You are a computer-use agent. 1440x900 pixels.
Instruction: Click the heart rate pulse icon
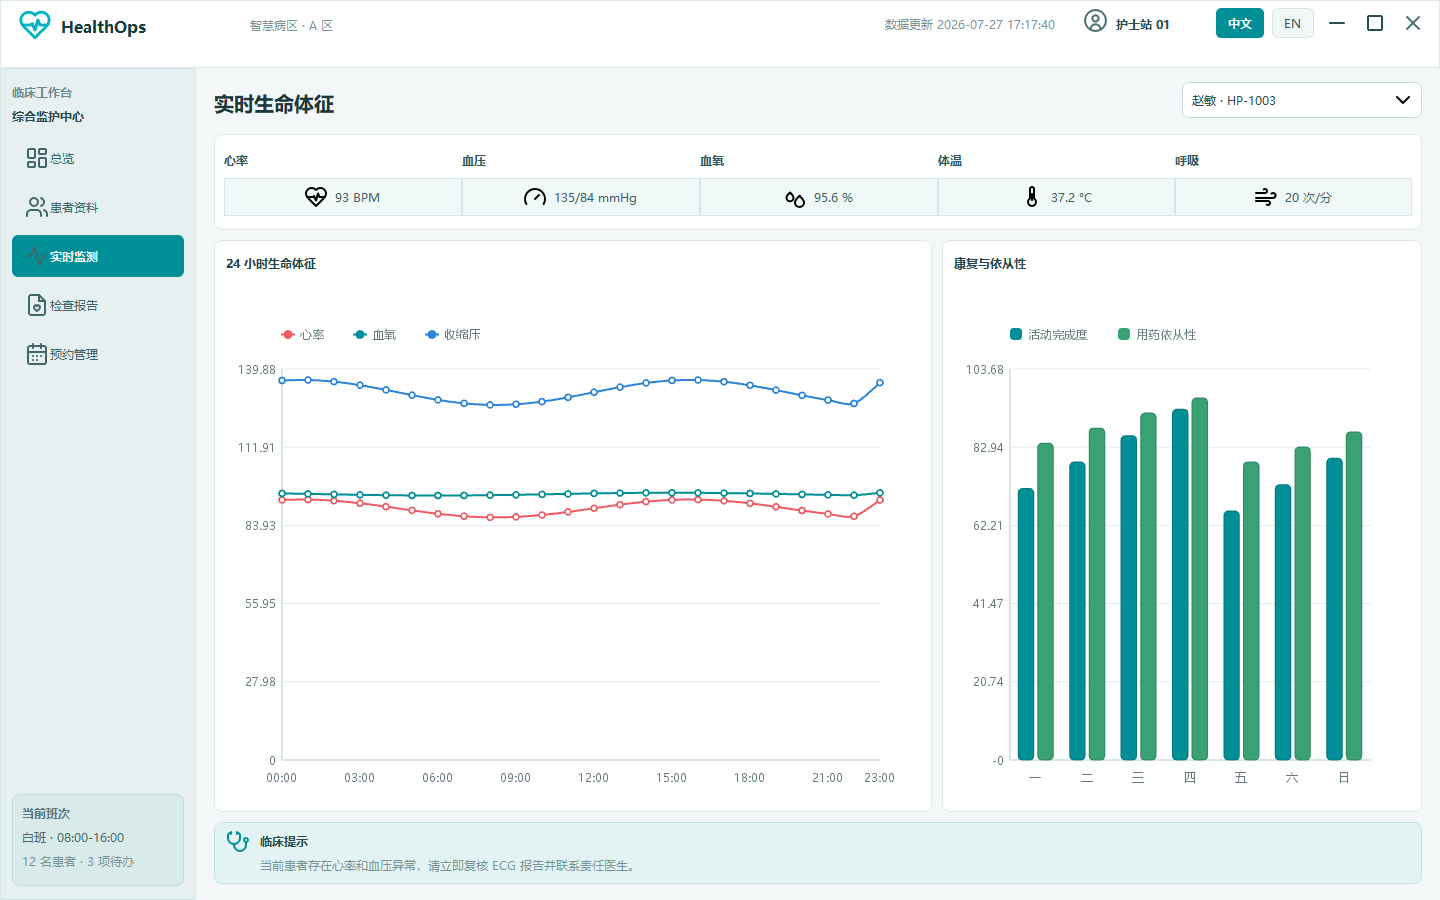coord(316,197)
